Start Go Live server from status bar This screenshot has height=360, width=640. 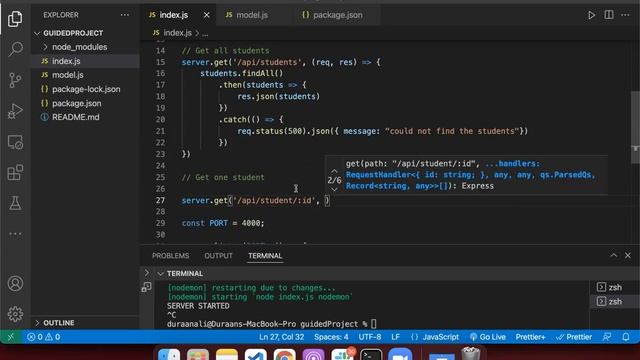tap(487, 337)
